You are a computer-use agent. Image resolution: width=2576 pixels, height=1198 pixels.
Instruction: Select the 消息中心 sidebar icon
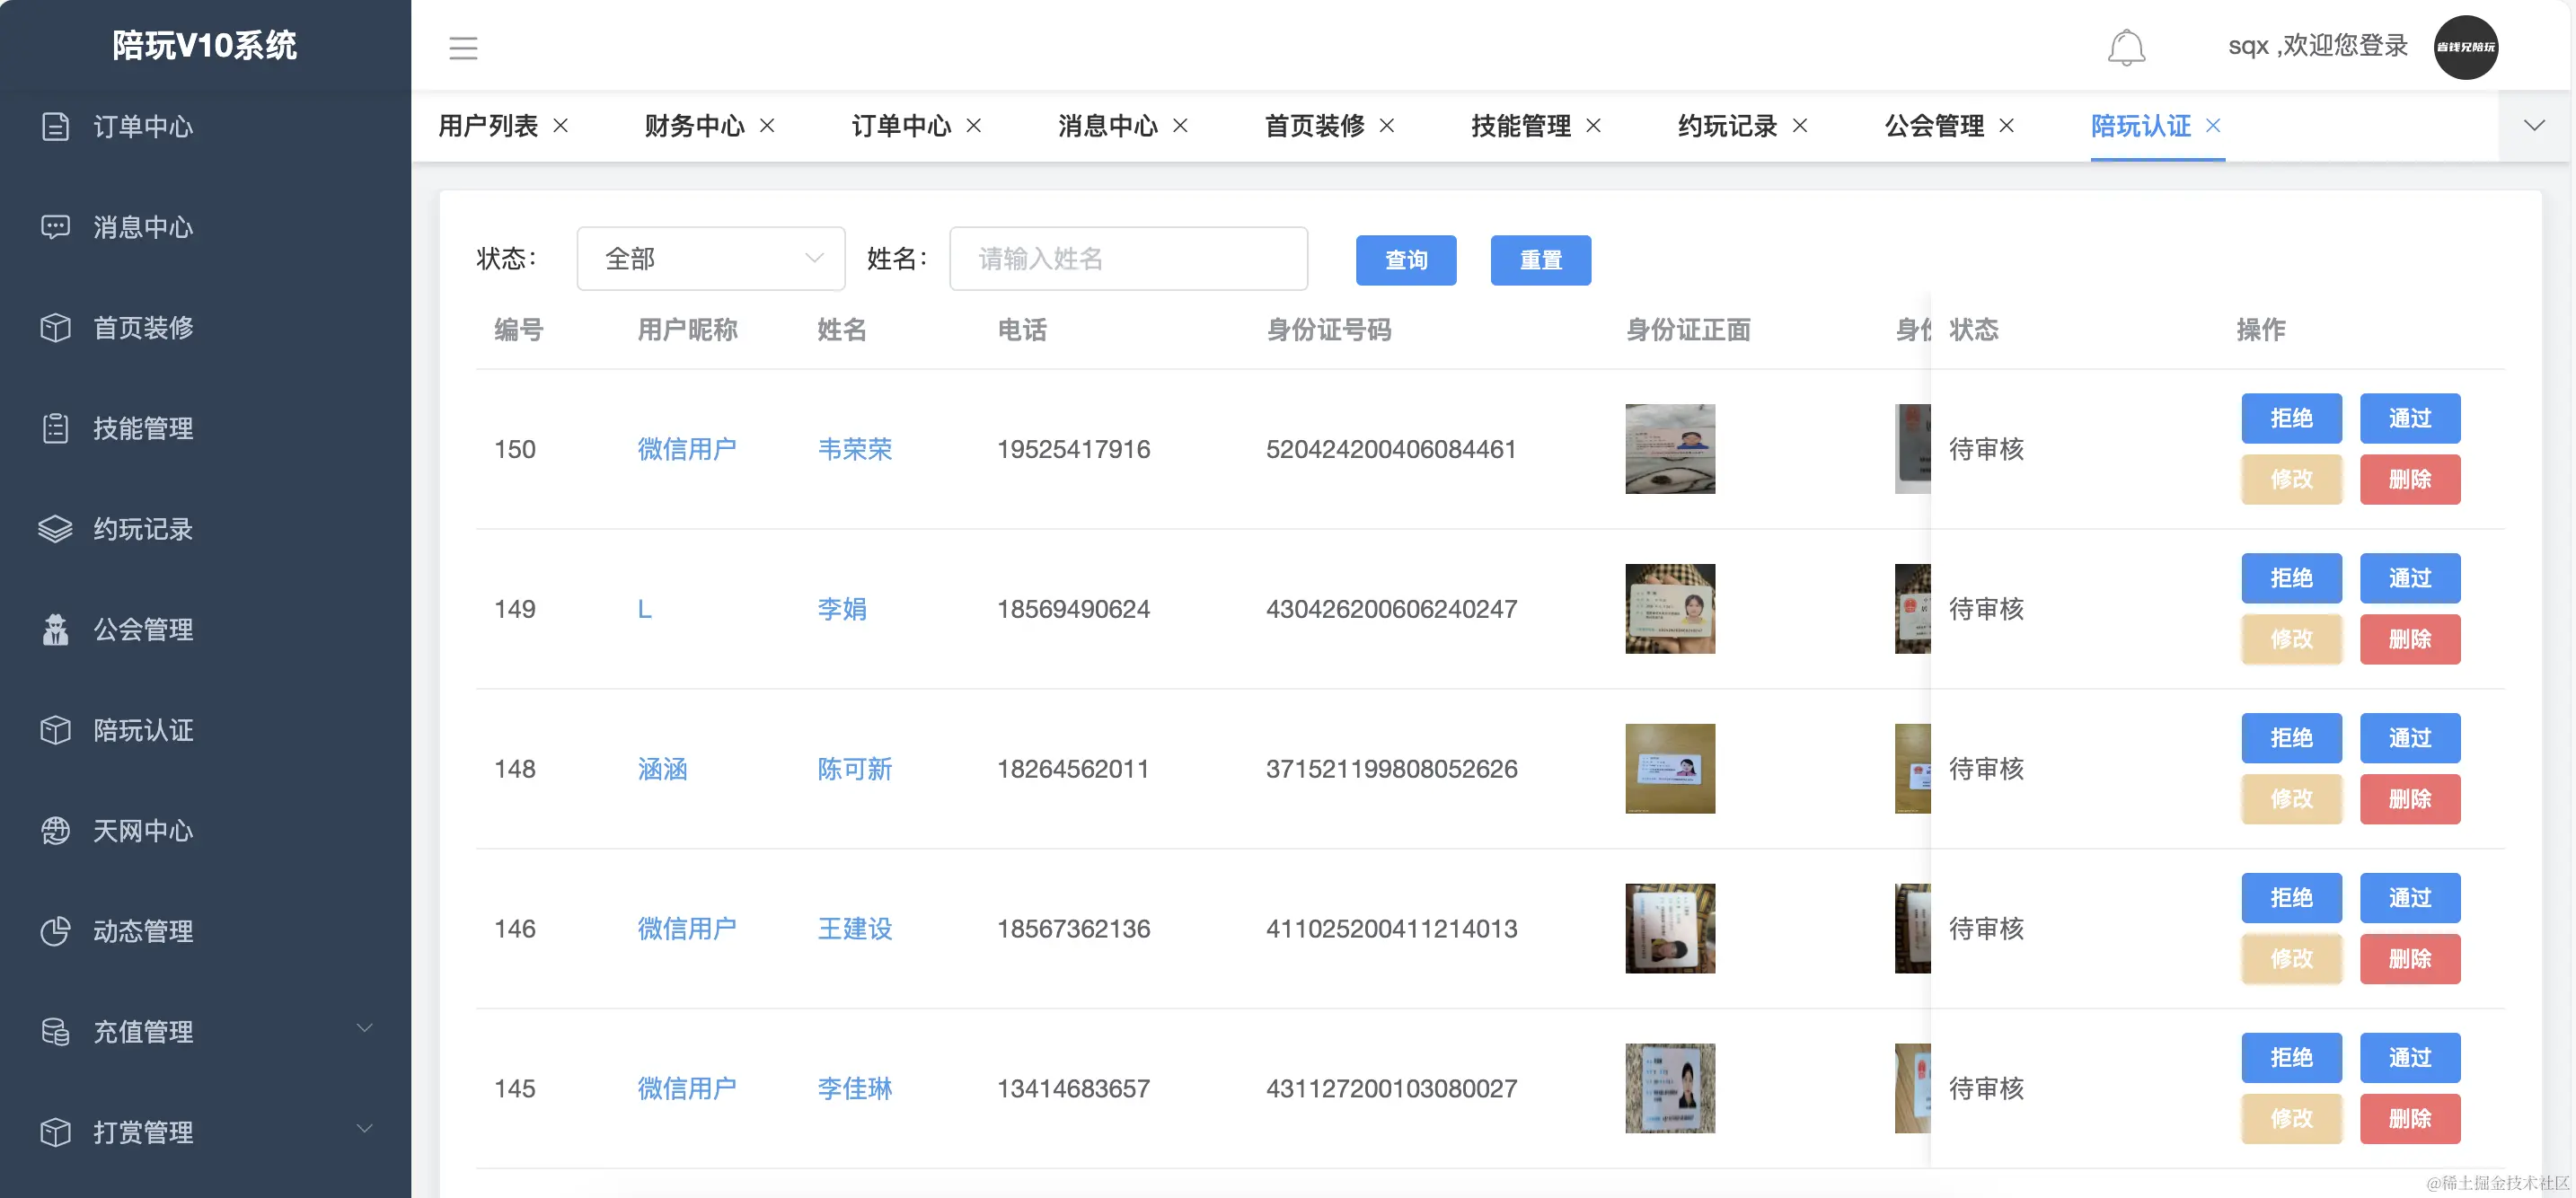click(56, 227)
